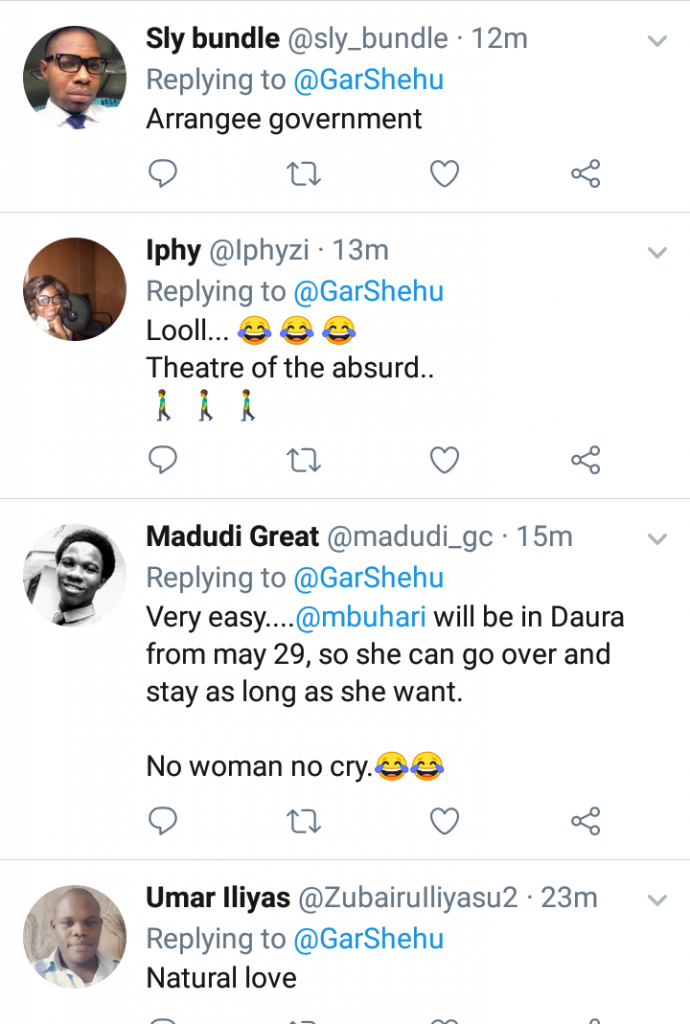Open the @mbuhari mention link
Viewport: 690px width, 1024px height.
[x=361, y=616]
